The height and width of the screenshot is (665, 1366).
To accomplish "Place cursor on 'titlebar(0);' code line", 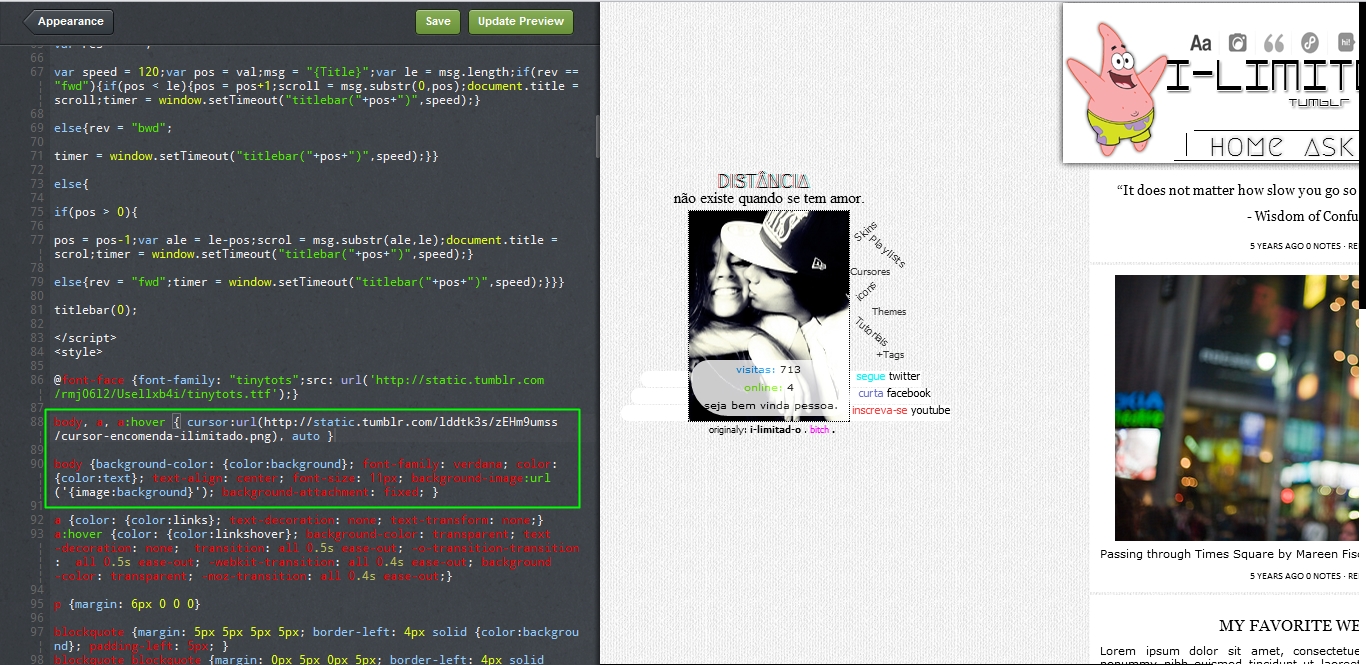I will (x=95, y=310).
